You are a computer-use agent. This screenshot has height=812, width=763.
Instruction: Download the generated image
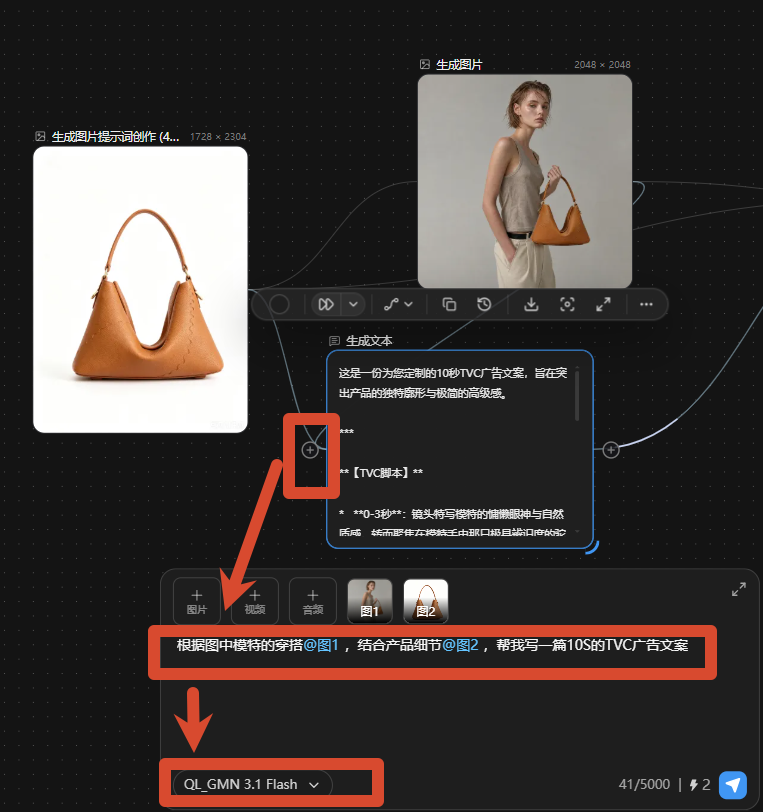pos(531,304)
